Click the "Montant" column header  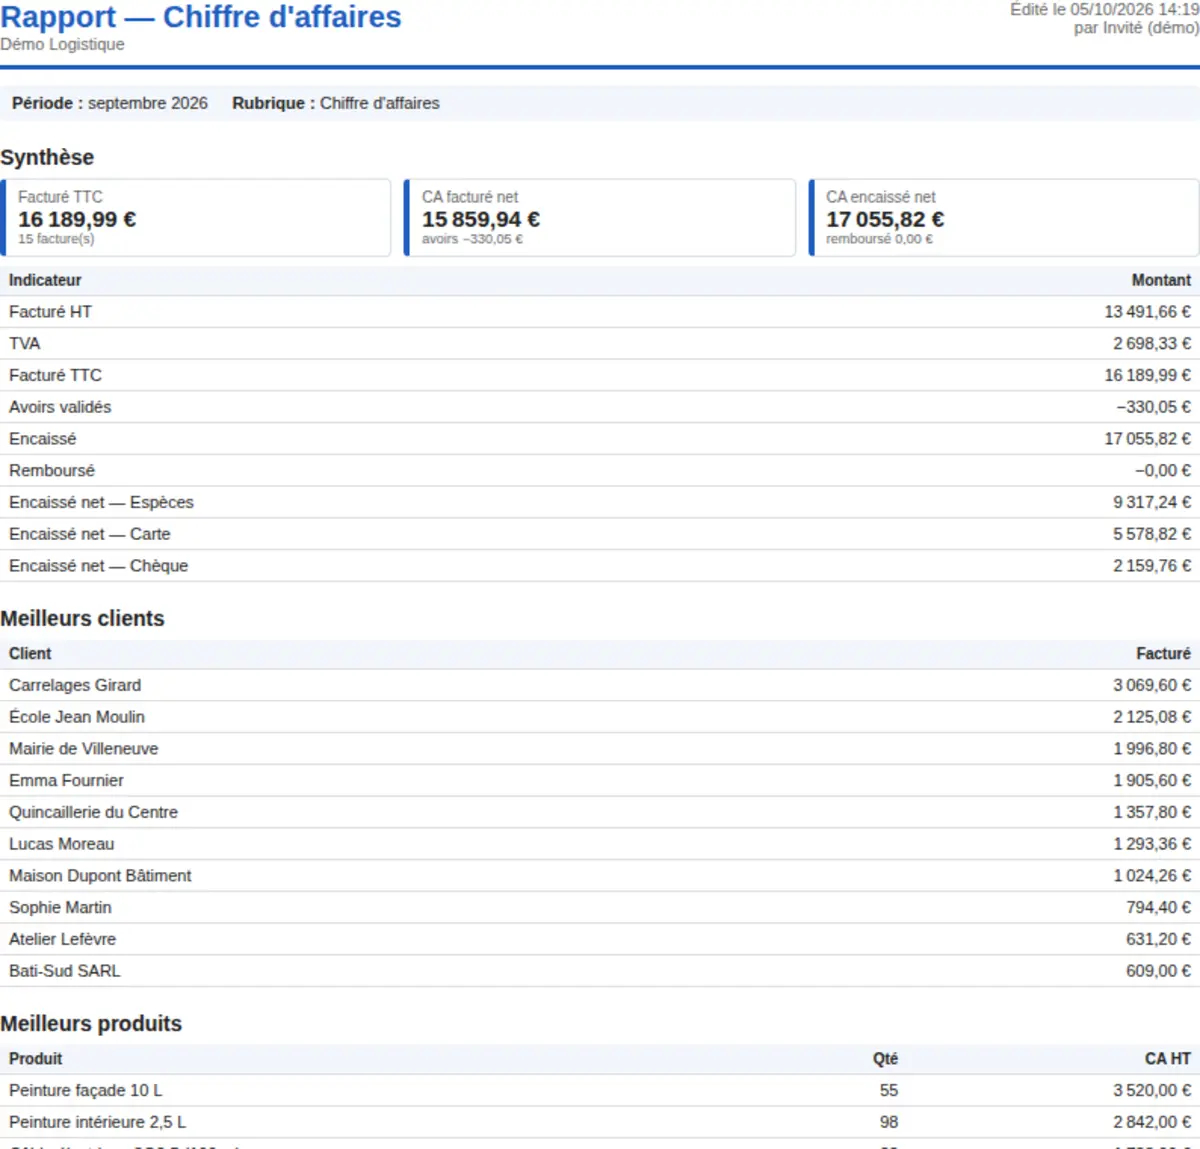1161,280
